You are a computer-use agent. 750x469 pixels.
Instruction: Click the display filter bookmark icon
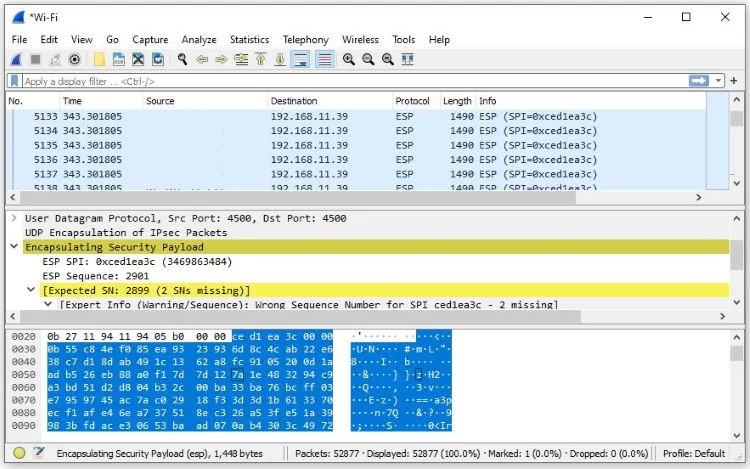15,81
